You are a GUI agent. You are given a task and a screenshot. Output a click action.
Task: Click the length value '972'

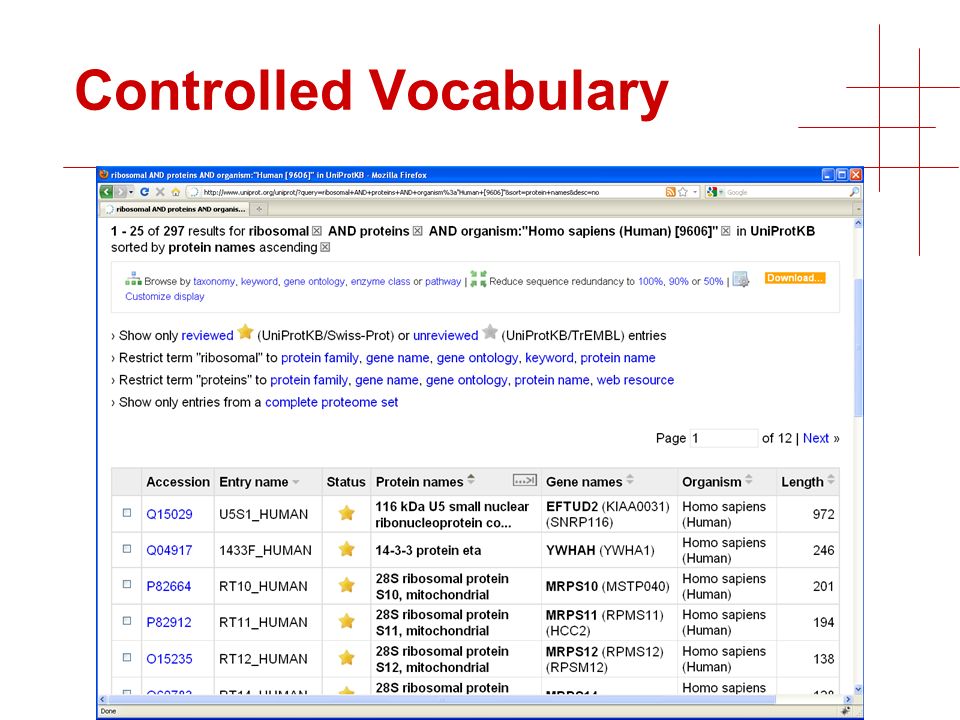point(823,514)
